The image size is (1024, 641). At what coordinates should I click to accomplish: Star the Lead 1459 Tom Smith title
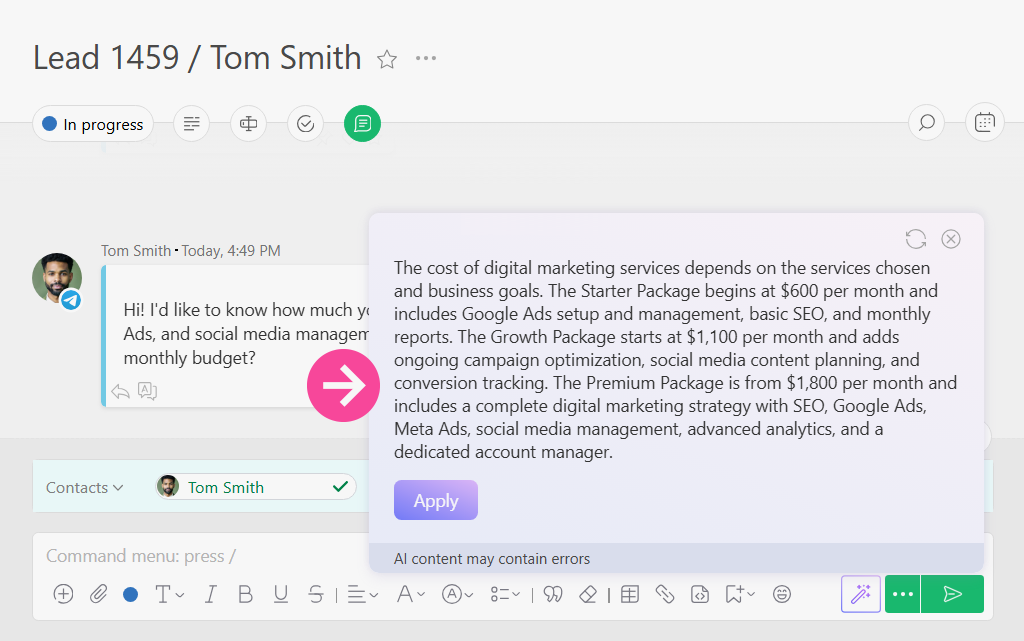387,59
